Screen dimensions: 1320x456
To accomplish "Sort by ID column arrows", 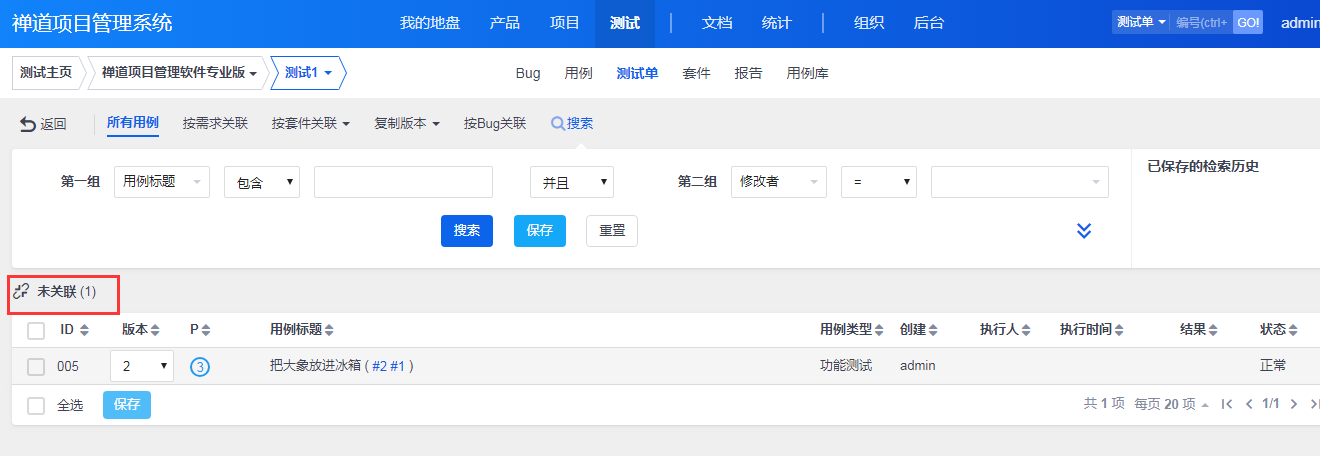I will (84, 330).
